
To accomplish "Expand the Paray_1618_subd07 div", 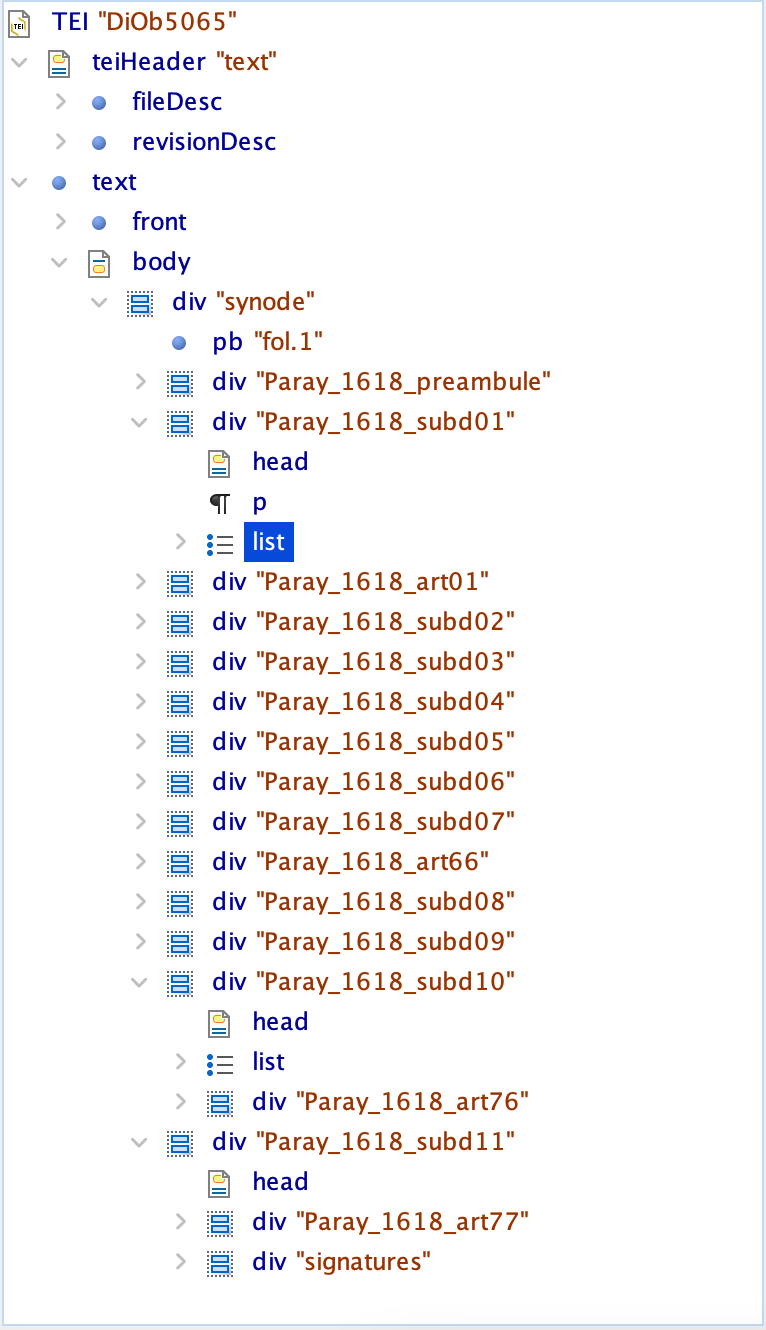I will (140, 822).
